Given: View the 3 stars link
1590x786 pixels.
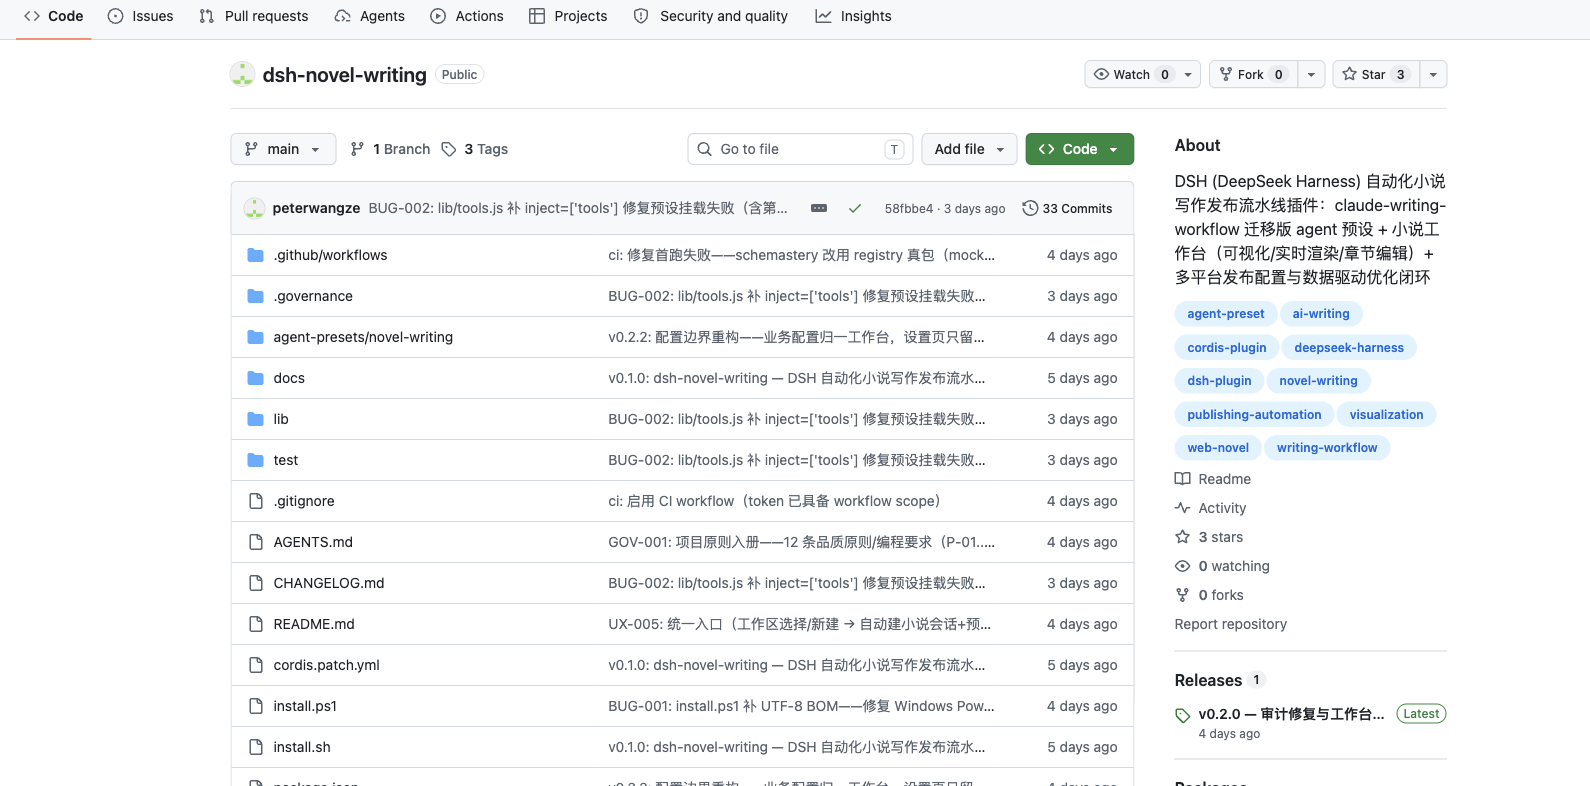Looking at the screenshot, I should [x=1209, y=537].
